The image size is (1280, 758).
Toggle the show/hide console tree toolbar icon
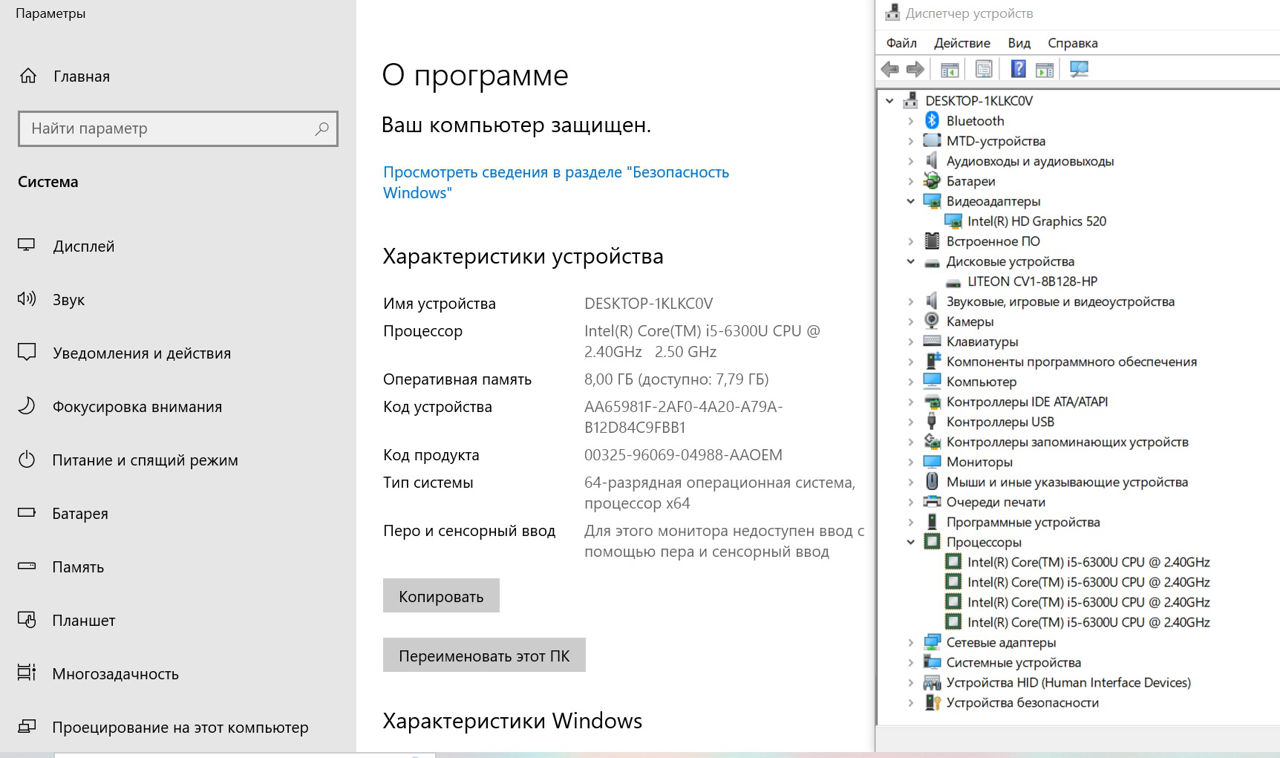click(x=950, y=69)
